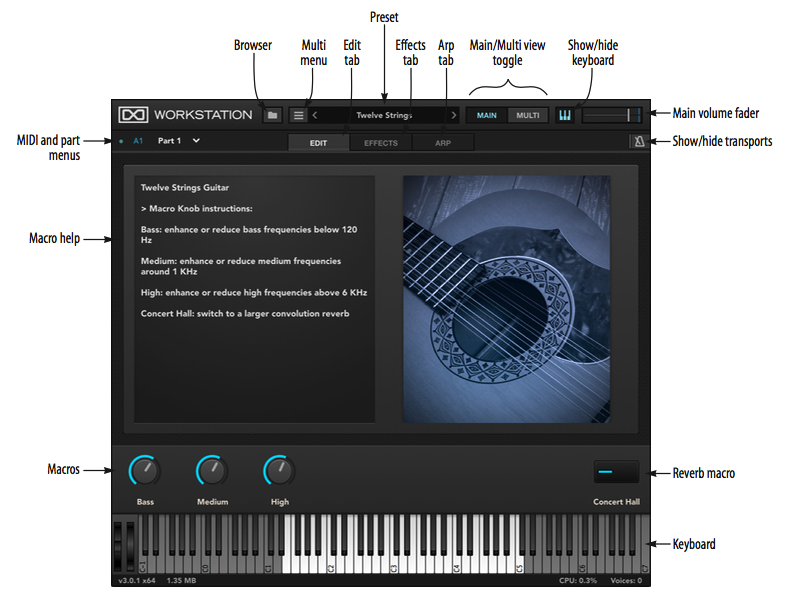
Task: Go to next preset arrow
Action: point(454,115)
